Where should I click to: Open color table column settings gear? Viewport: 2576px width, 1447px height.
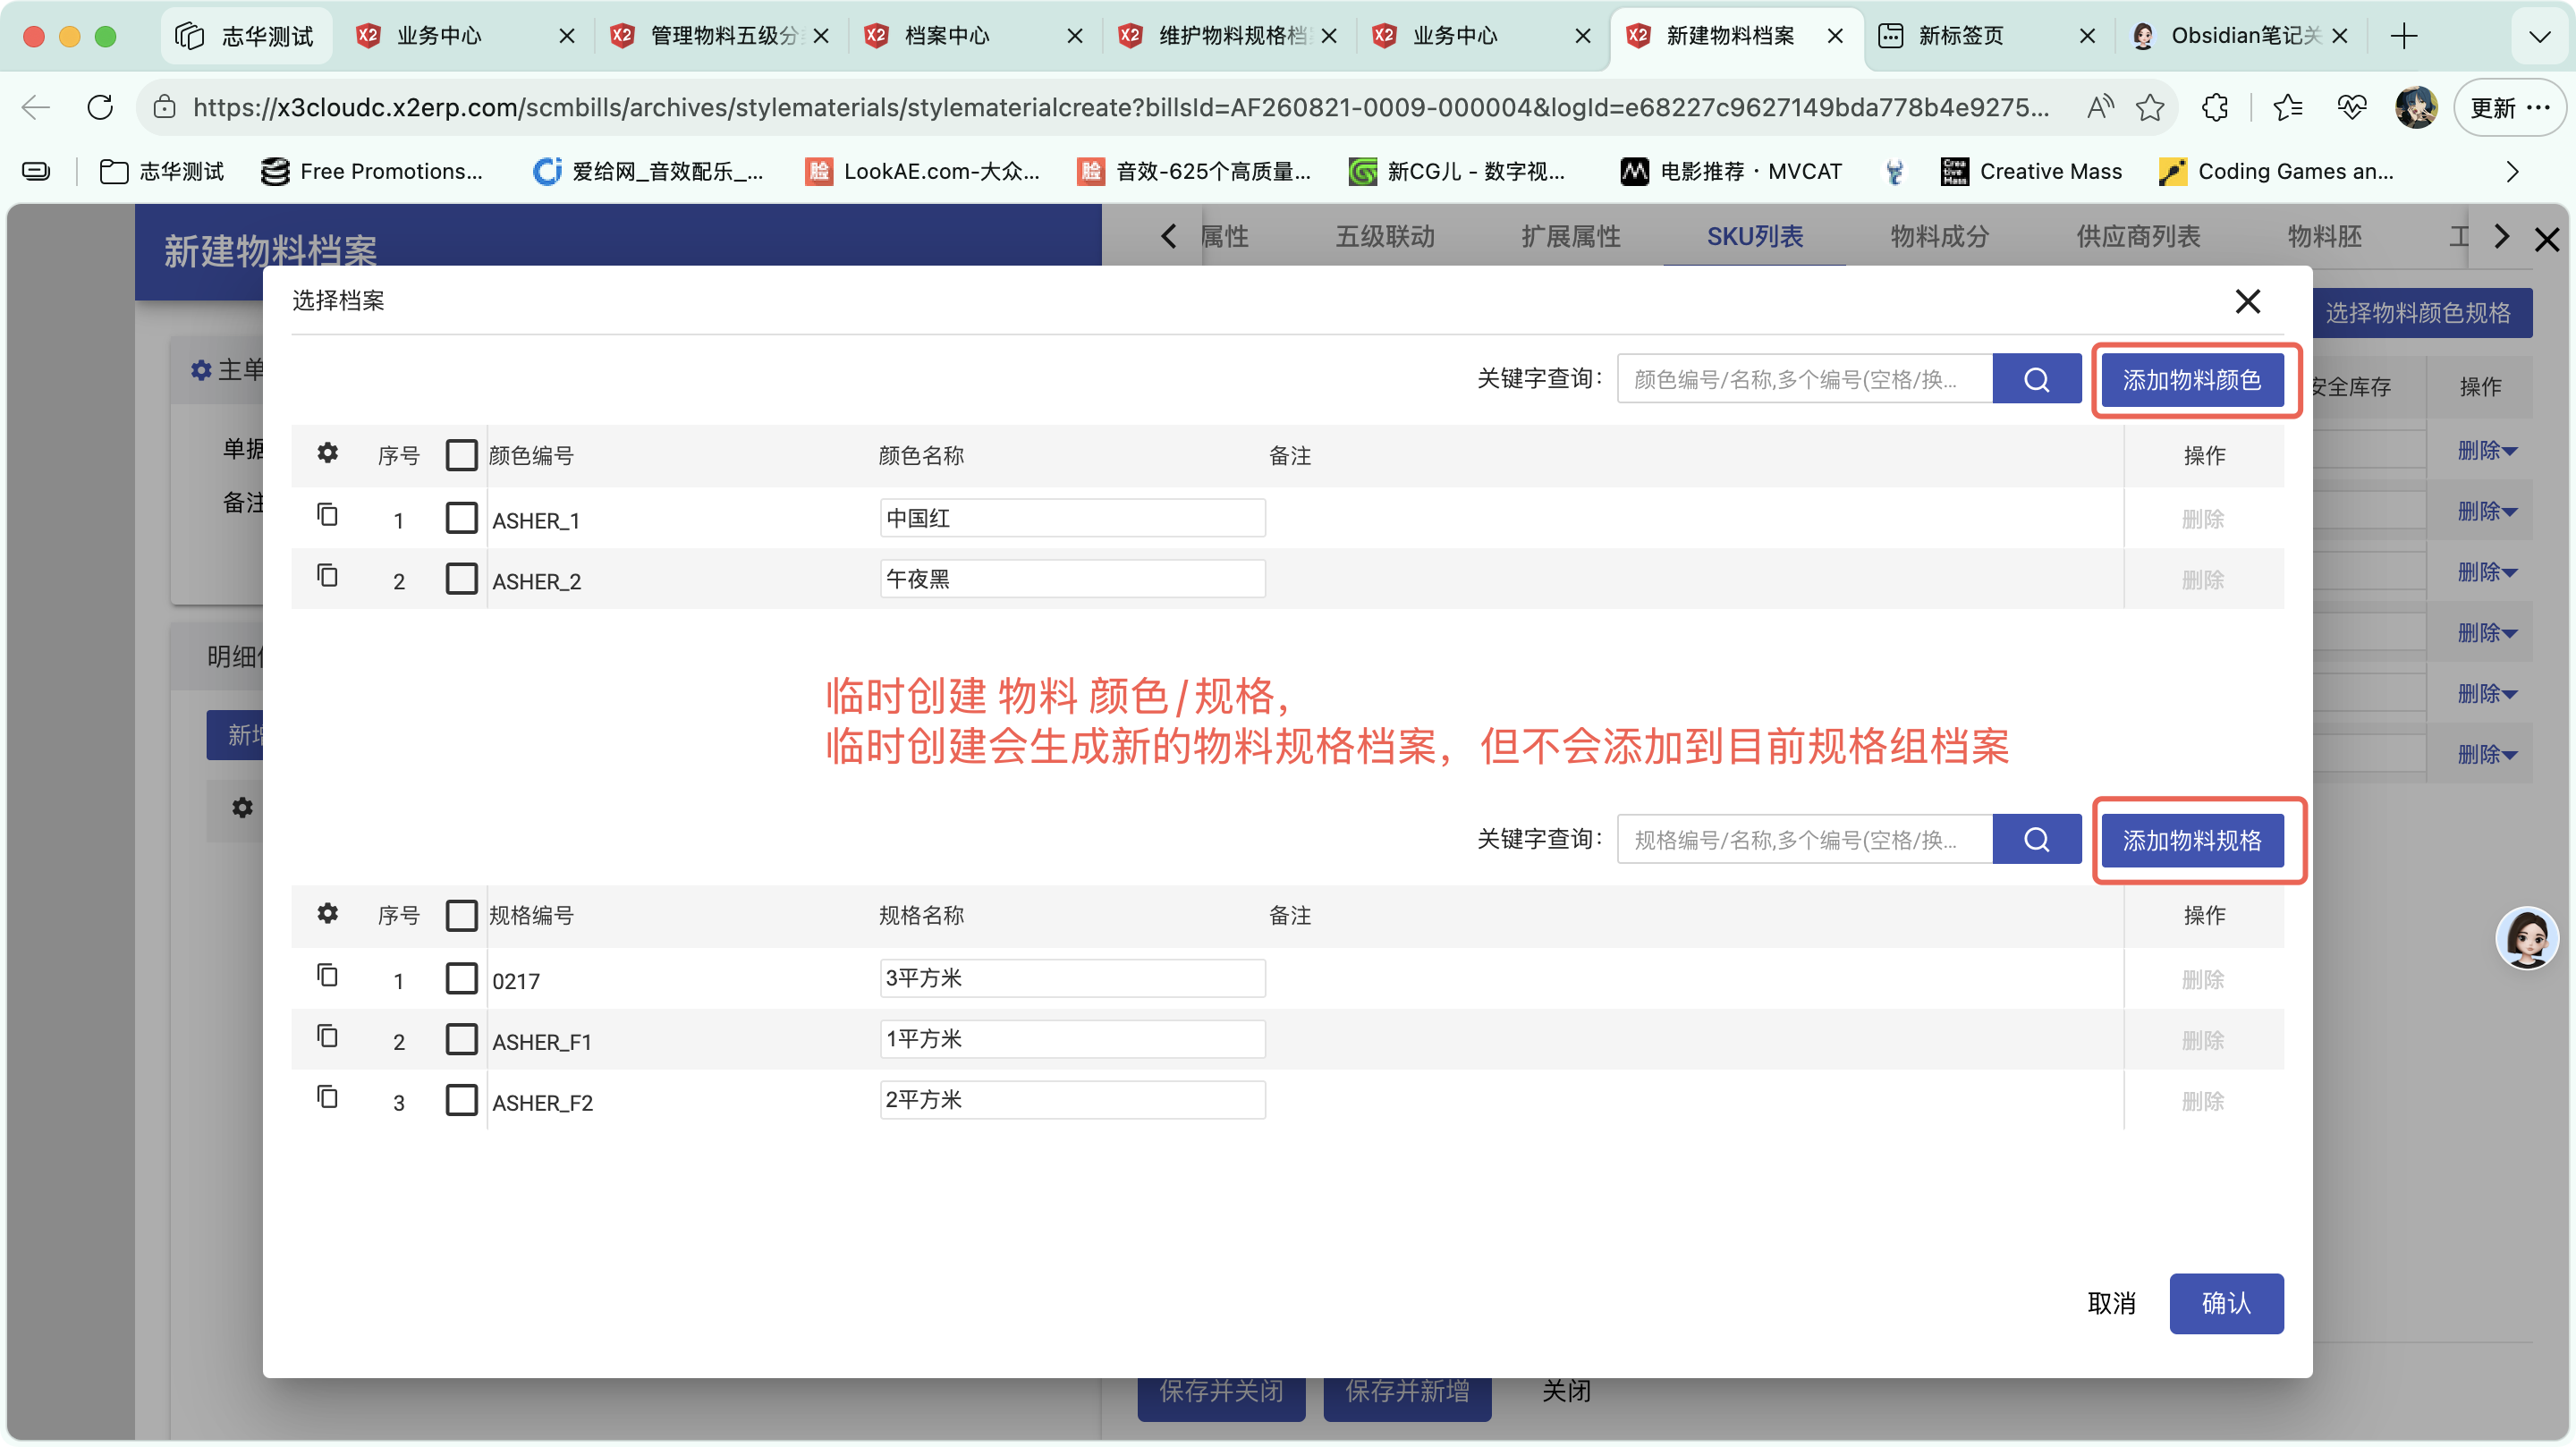click(x=327, y=454)
